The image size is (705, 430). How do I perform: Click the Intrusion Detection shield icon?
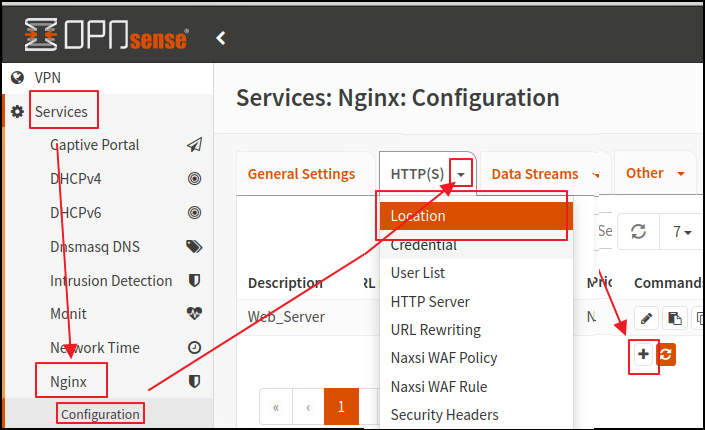194,281
